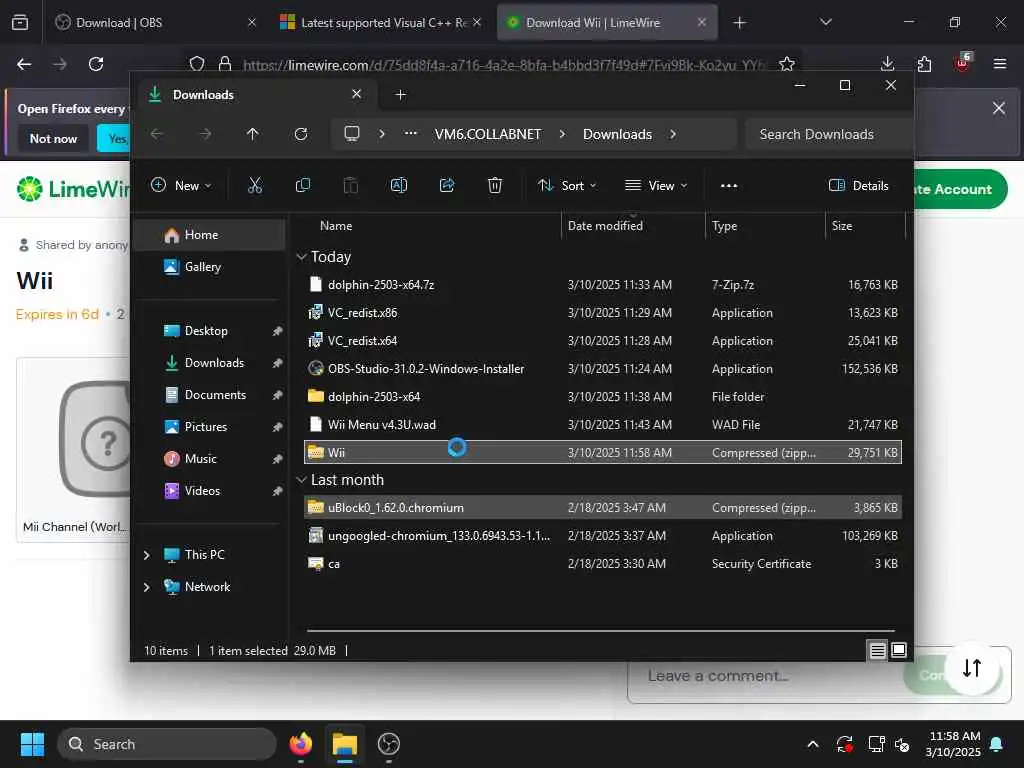Bookmark this page with the star icon

787,64
